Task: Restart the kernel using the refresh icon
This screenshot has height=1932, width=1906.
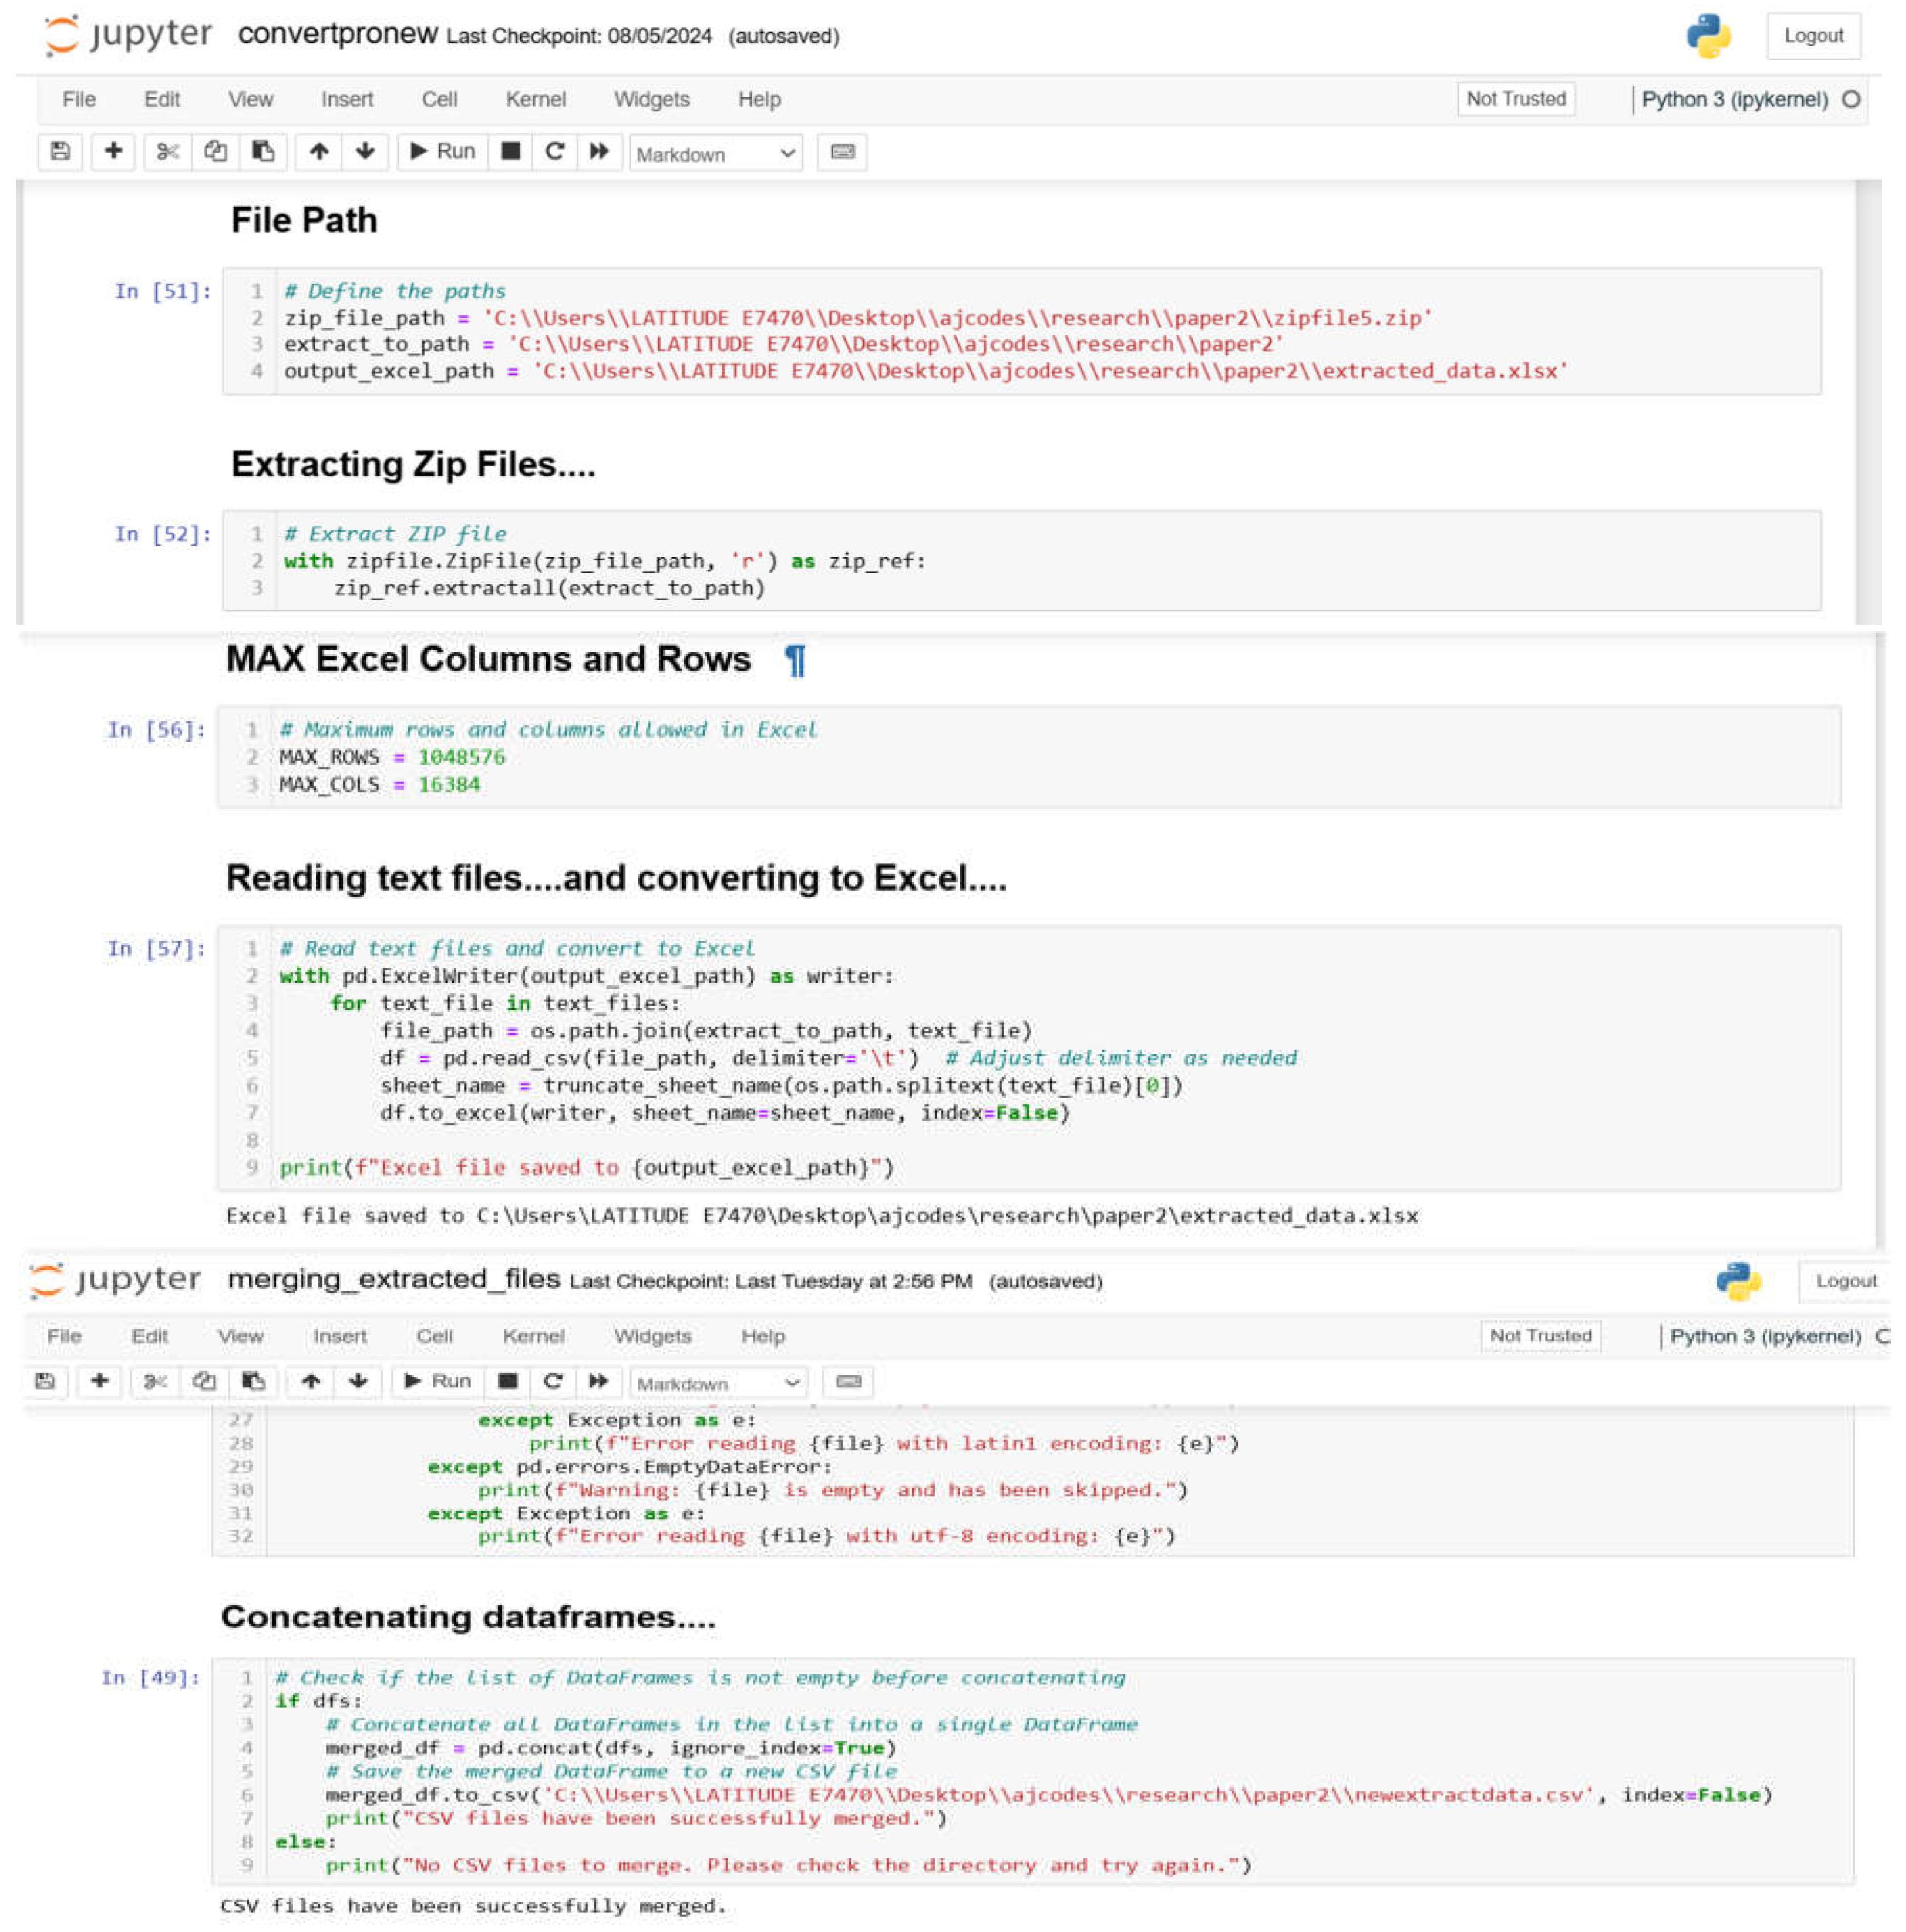Action: click(x=555, y=152)
